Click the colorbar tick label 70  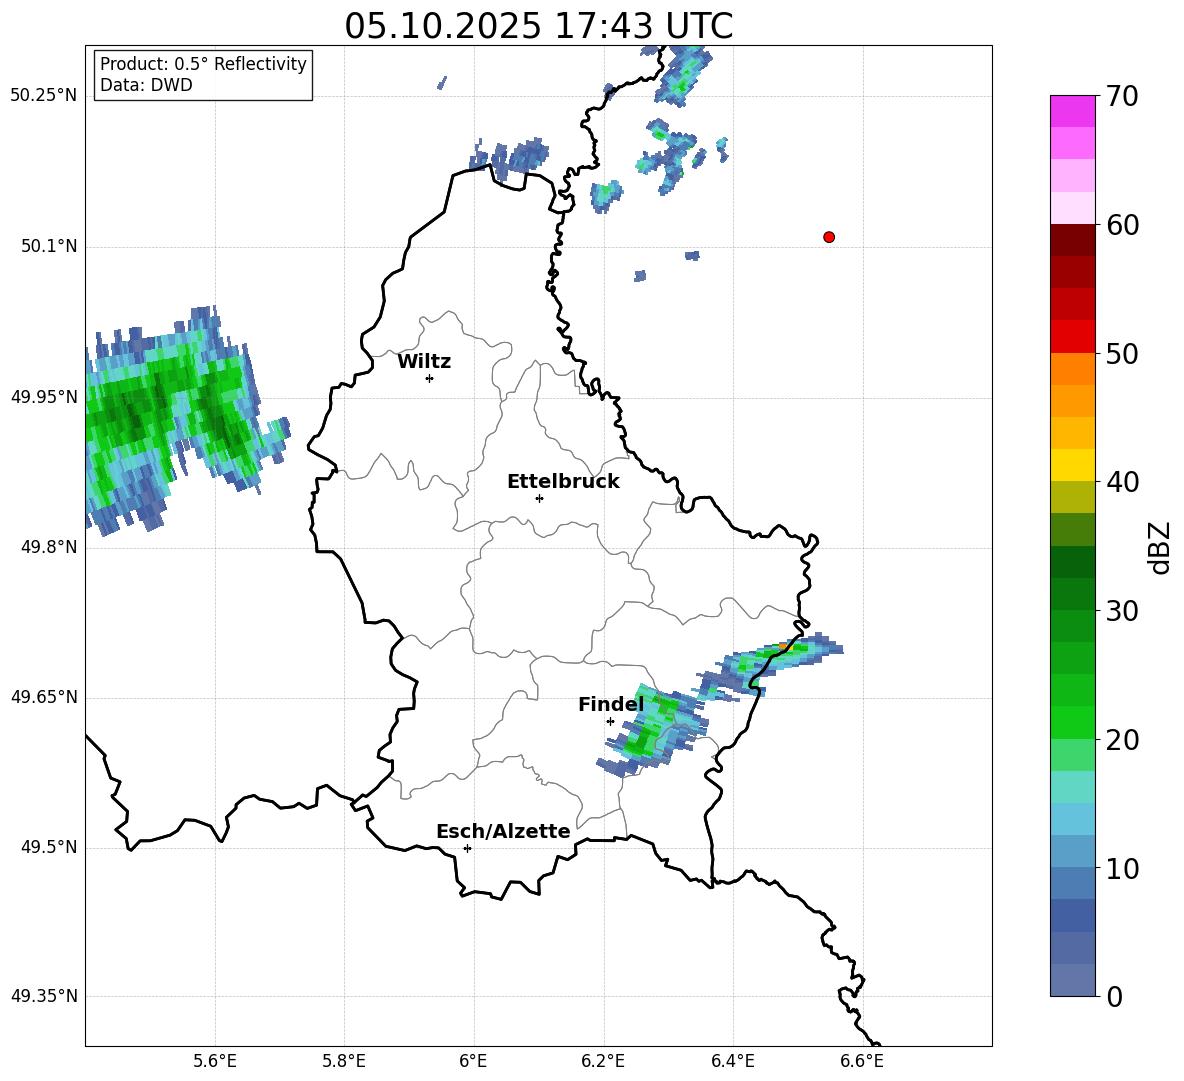click(1122, 96)
